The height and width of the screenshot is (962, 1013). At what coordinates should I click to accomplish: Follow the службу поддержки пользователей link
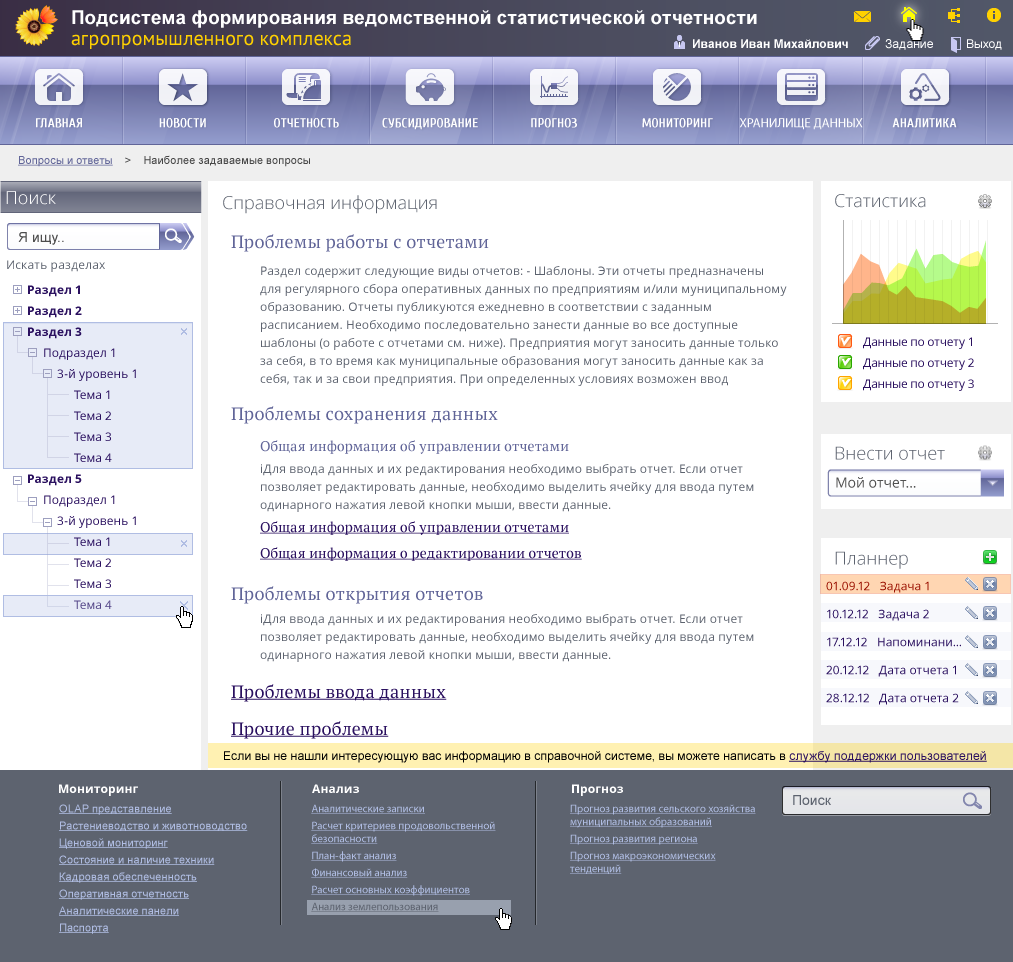pos(888,756)
